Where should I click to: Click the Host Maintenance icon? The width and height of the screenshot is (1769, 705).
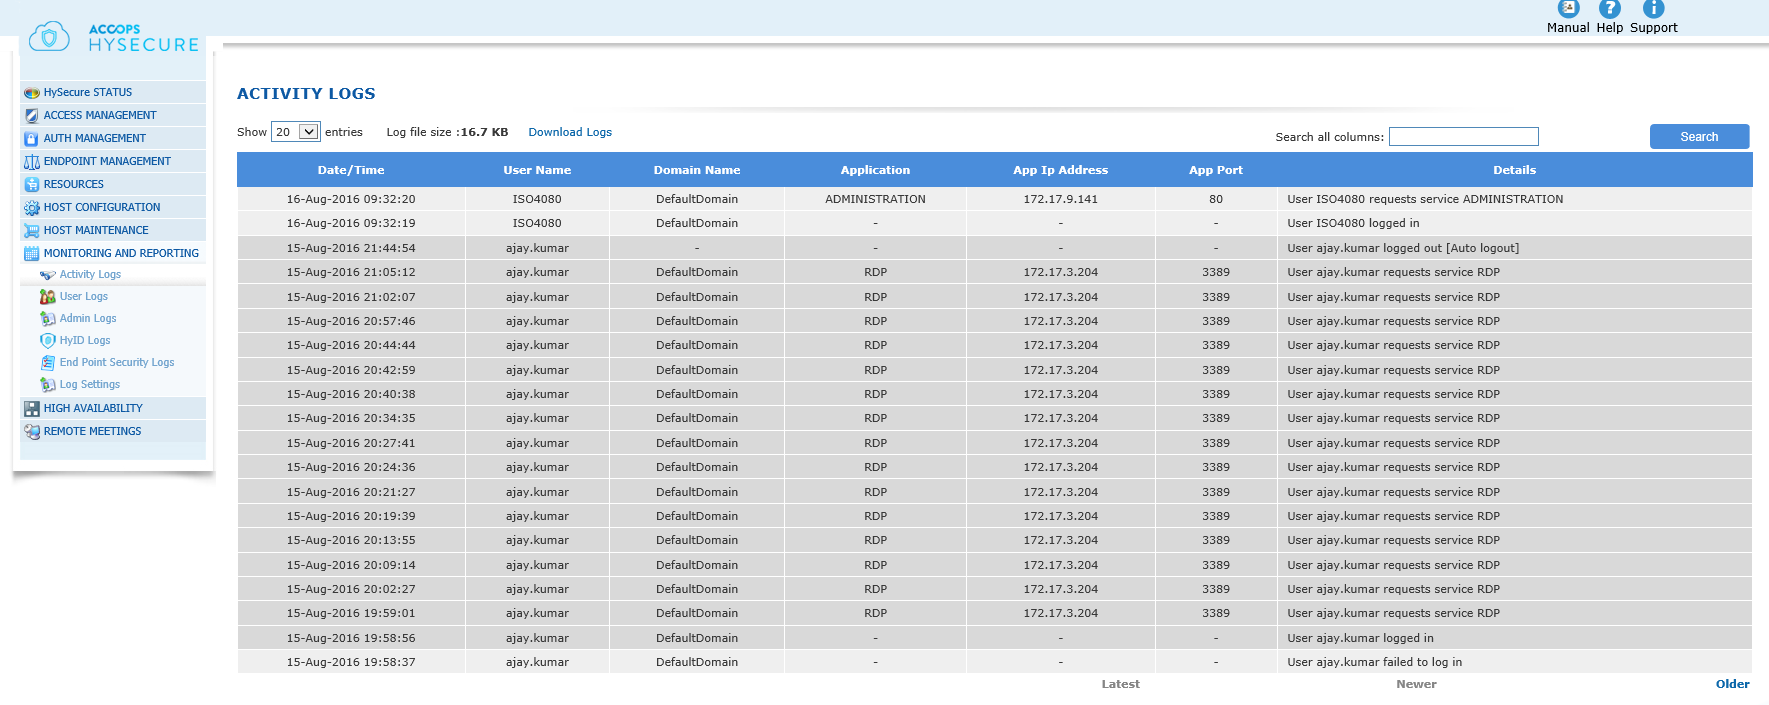coord(32,231)
